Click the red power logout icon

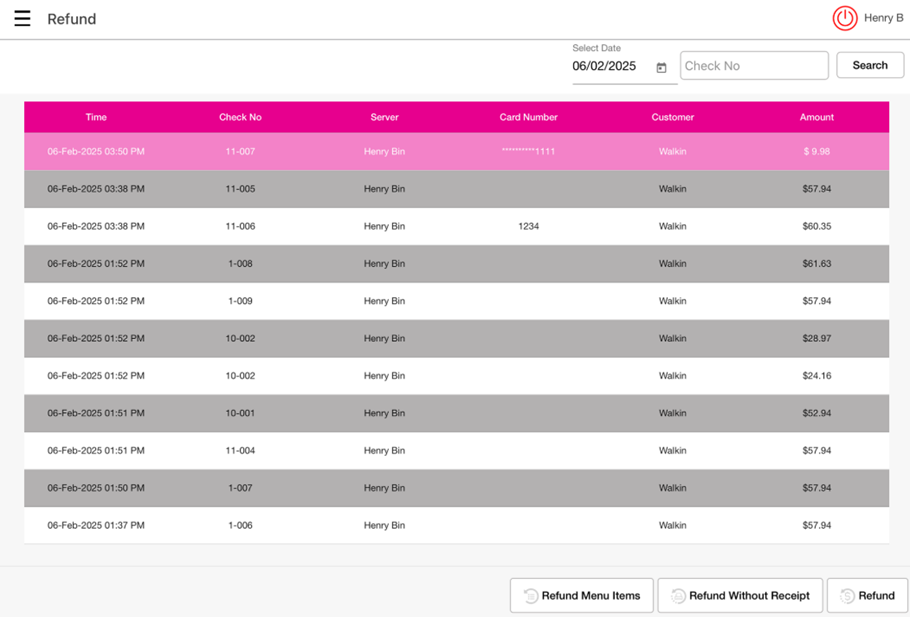(845, 18)
